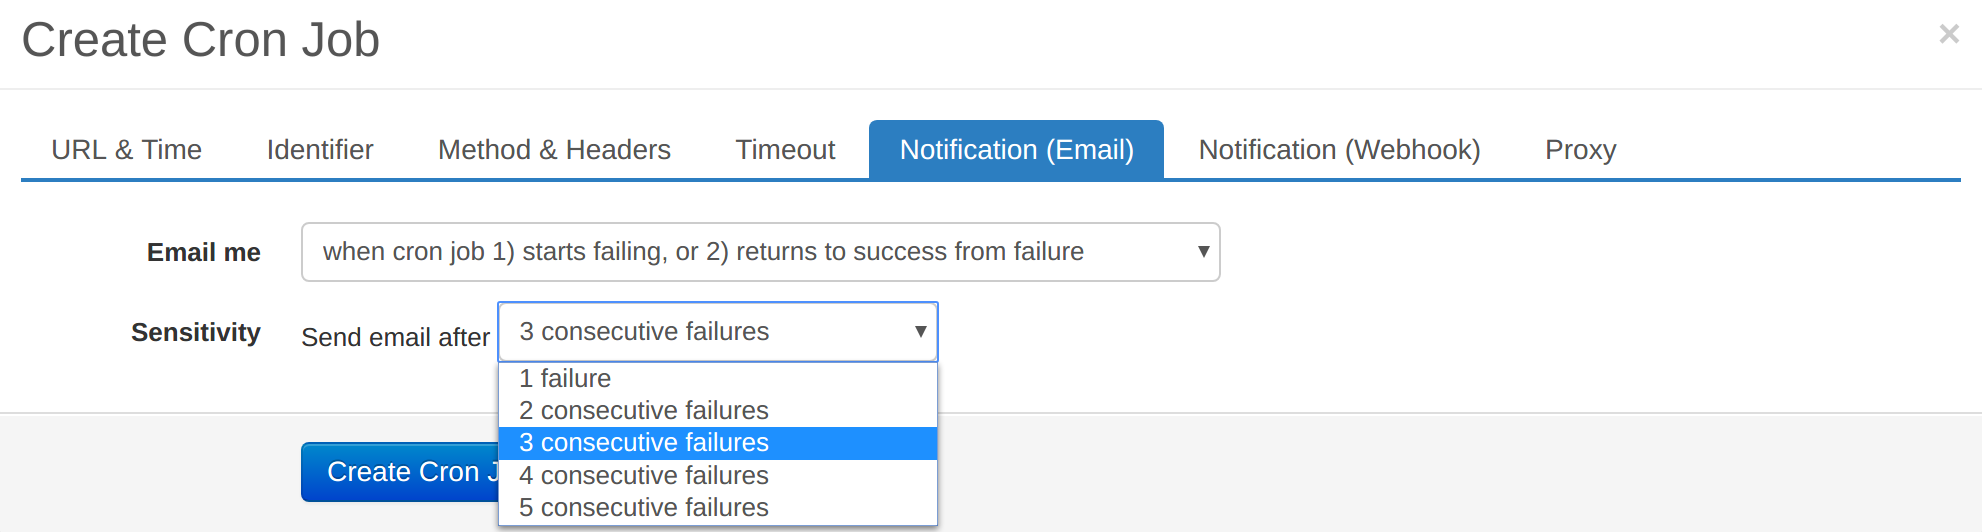Collapse the Sensitivity failures select box
The height and width of the screenshot is (532, 1982).
(x=718, y=332)
